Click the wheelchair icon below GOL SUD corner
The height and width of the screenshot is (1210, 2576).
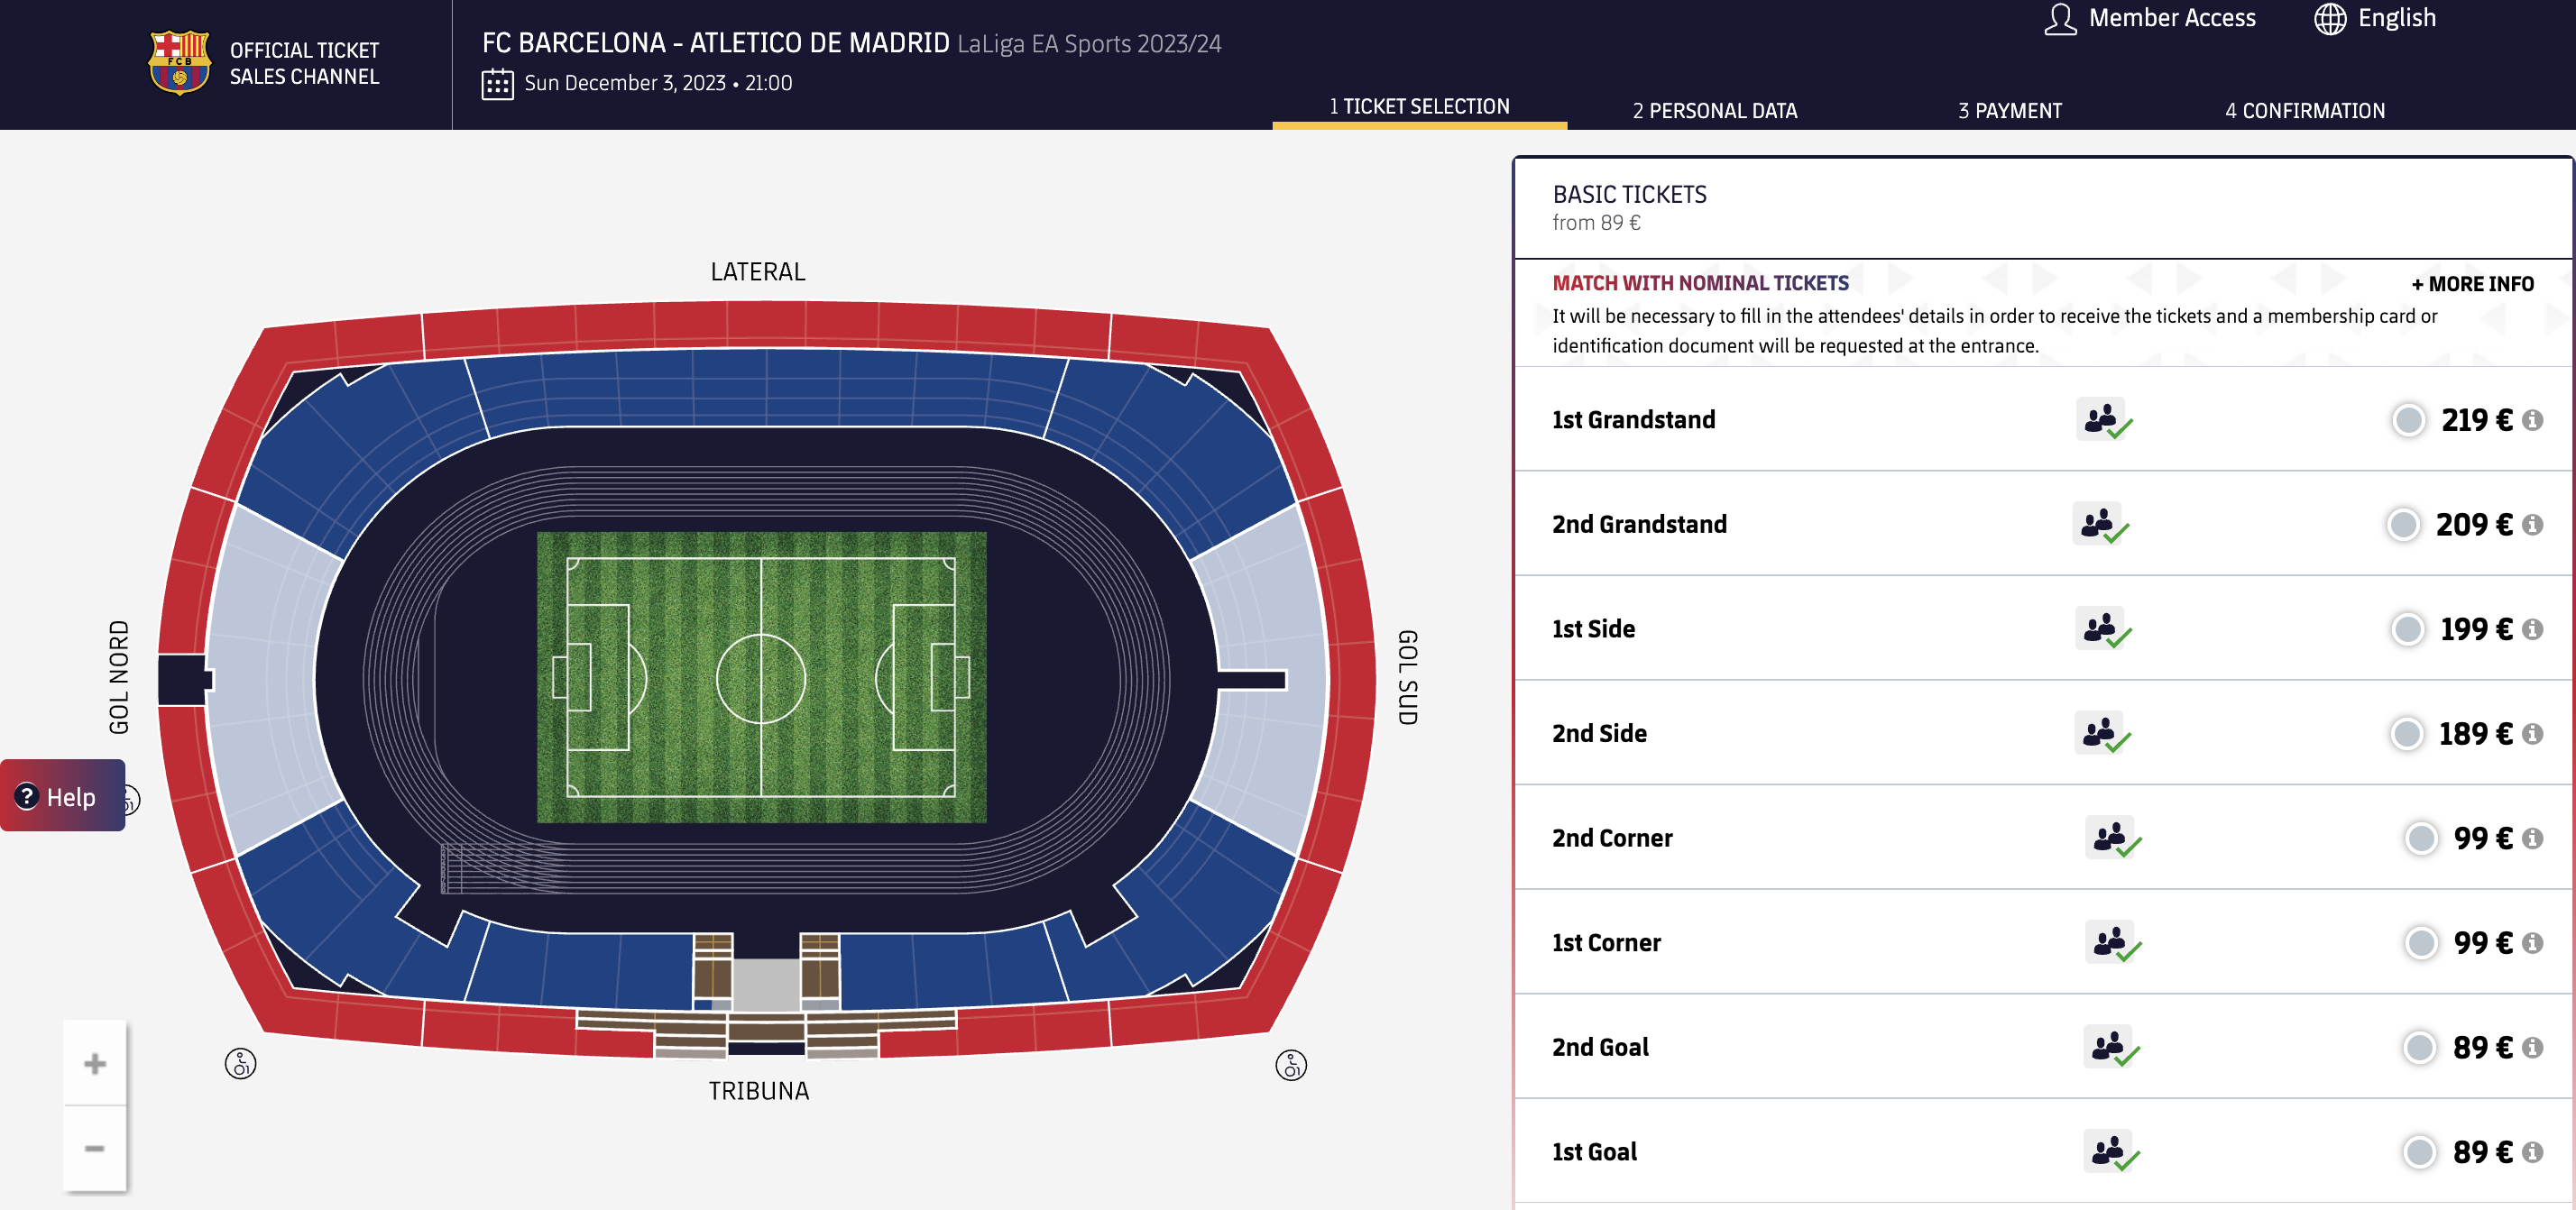1291,1065
